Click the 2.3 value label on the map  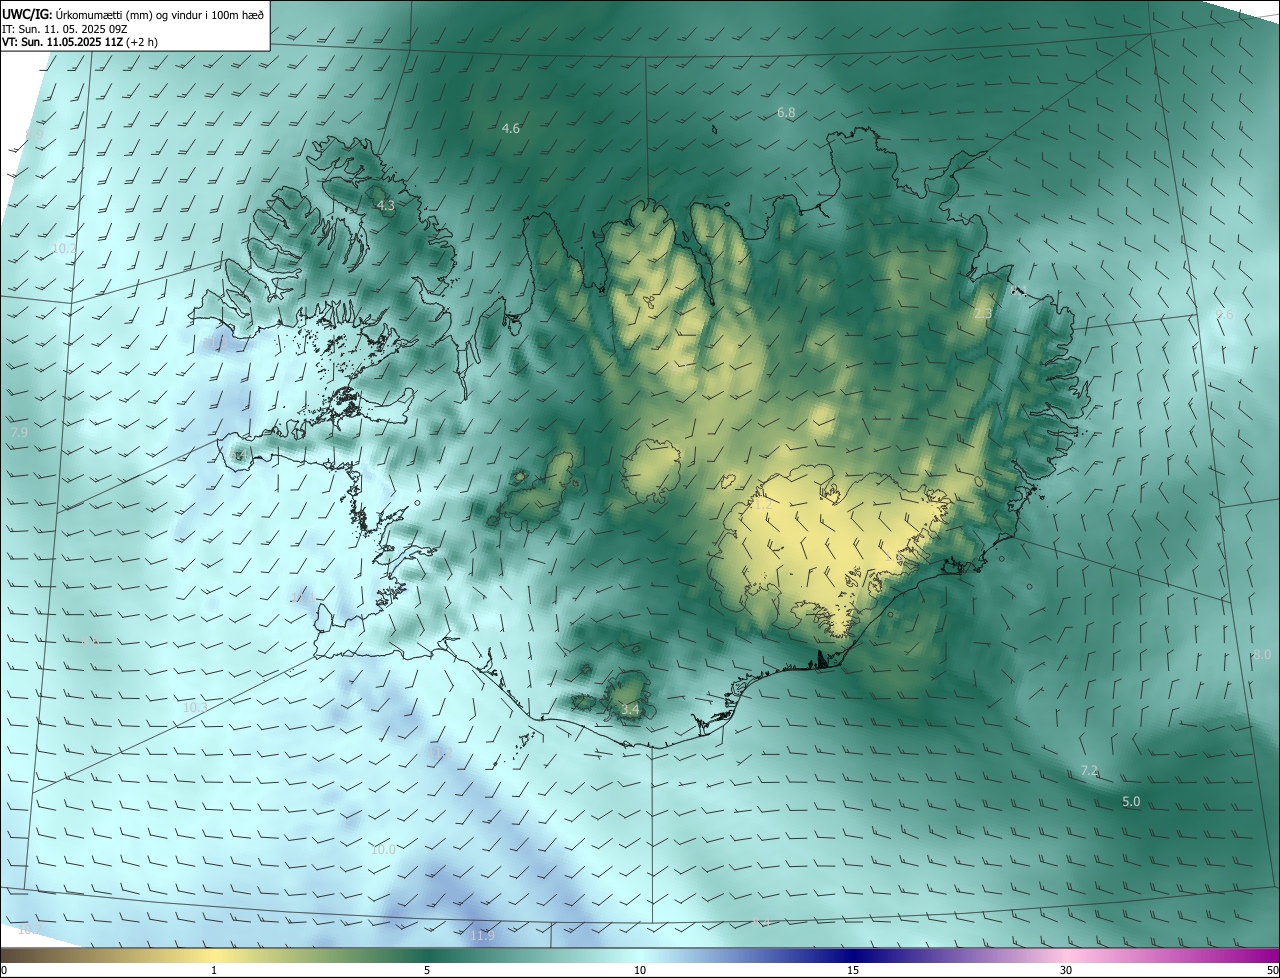[x=983, y=314]
